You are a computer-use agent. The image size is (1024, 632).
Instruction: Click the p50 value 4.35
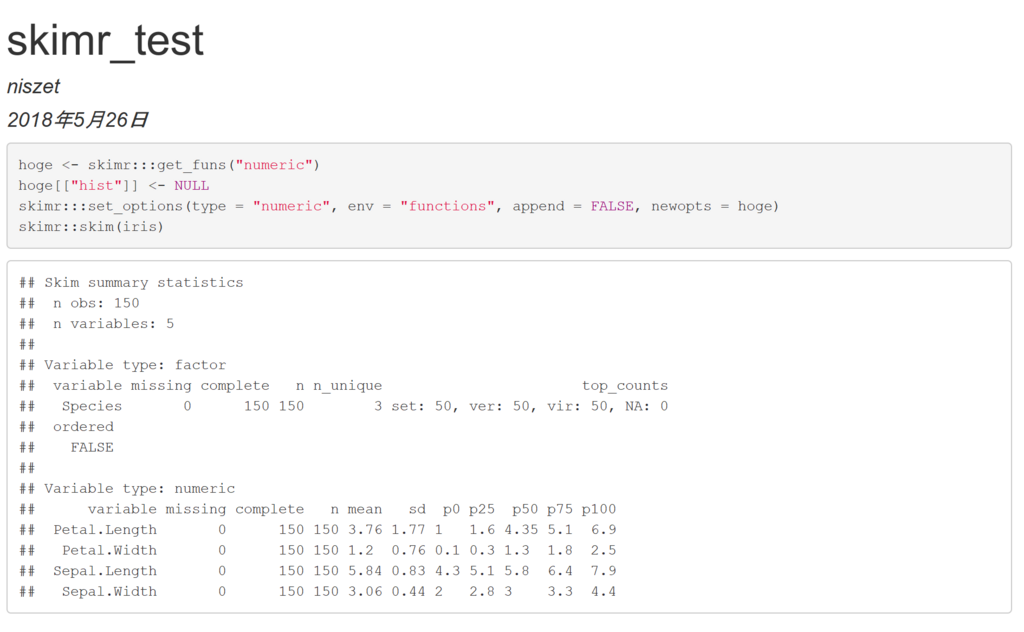click(x=521, y=529)
